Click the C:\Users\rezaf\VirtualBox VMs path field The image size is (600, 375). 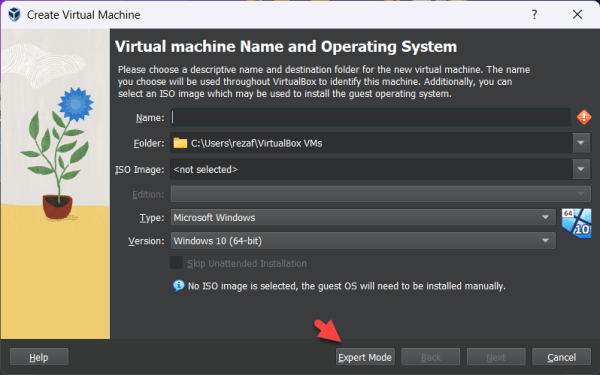tap(371, 143)
